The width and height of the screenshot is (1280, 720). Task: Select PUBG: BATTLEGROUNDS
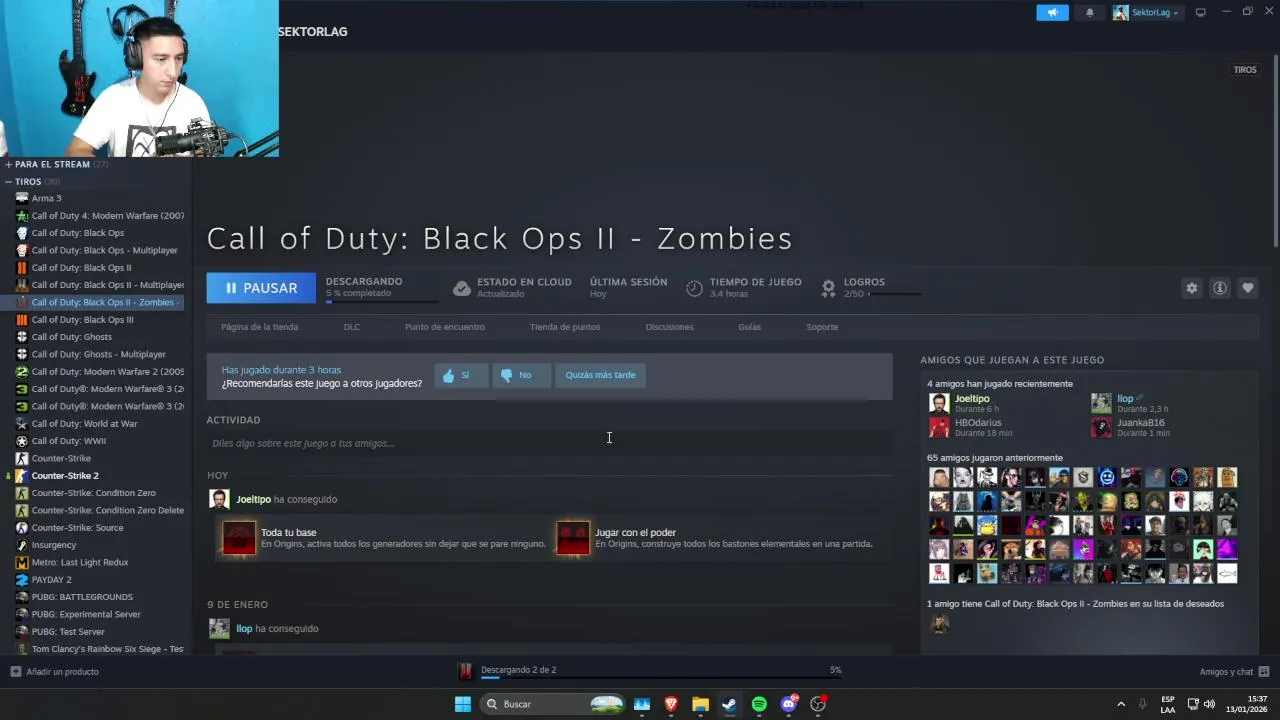(x=82, y=597)
